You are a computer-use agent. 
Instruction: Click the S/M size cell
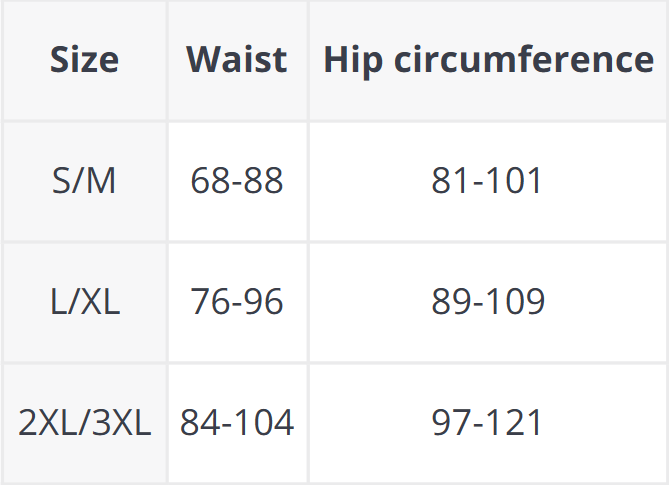pos(84,181)
